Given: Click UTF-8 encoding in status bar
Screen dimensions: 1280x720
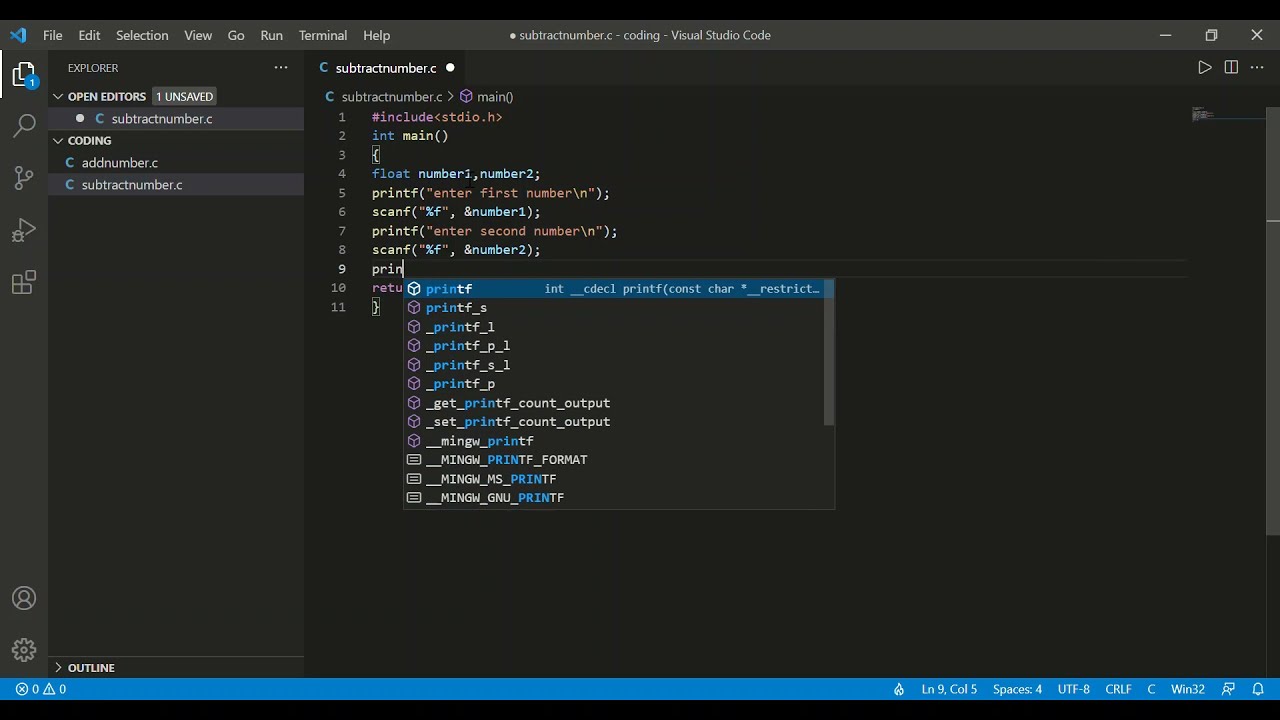Looking at the screenshot, I should click(x=1073, y=689).
